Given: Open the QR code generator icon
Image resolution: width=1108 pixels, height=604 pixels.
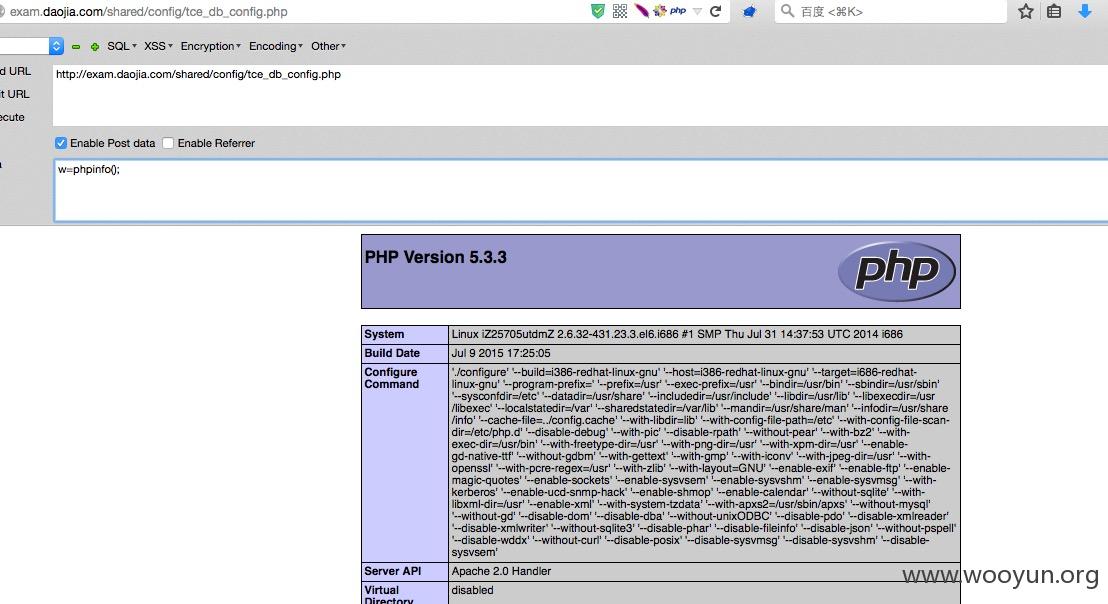Looking at the screenshot, I should (620, 11).
